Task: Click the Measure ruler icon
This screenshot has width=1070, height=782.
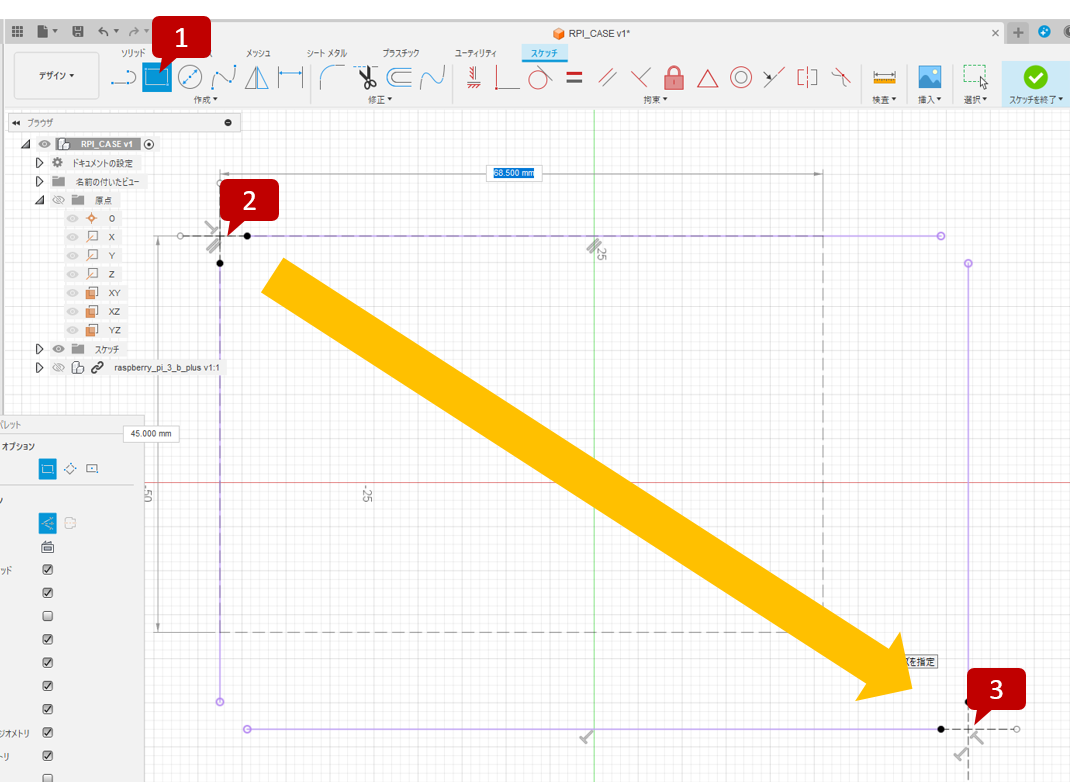Action: (x=884, y=78)
